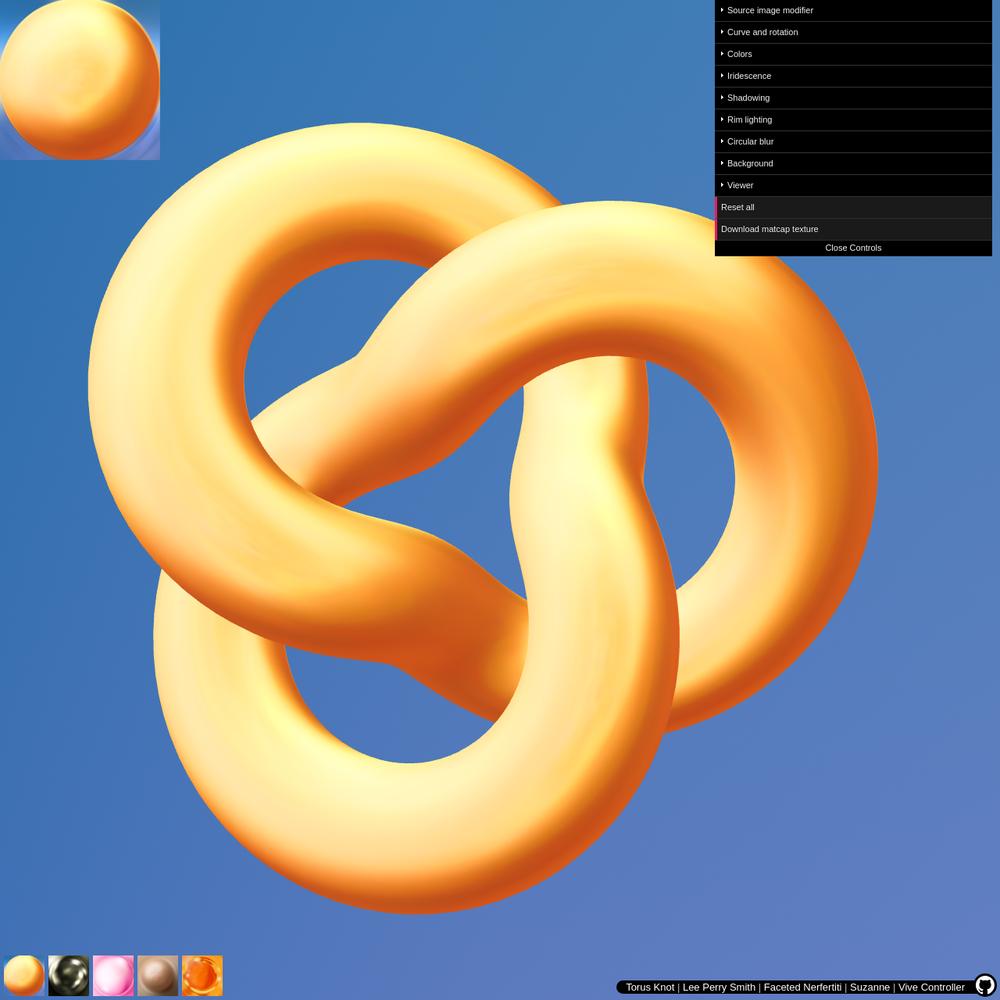Screen dimensions: 1000x1000
Task: Click Download matcap texture
Action: [853, 229]
